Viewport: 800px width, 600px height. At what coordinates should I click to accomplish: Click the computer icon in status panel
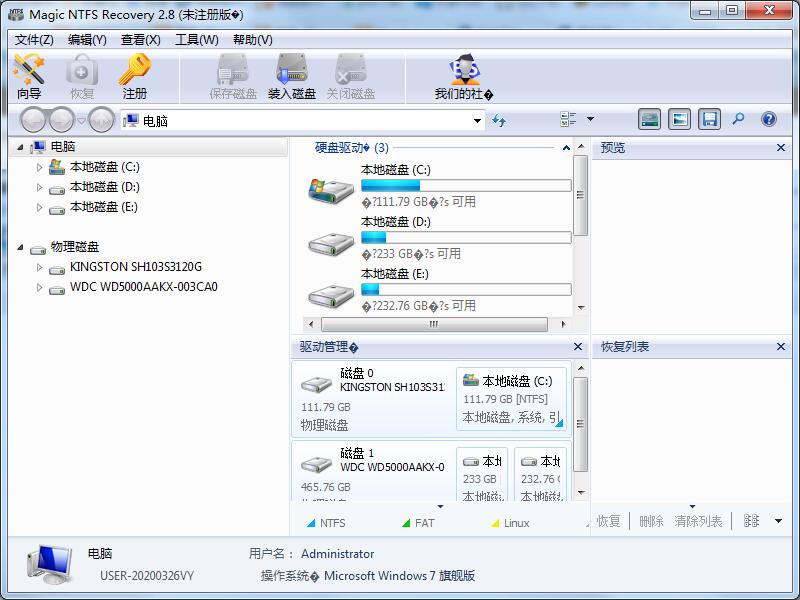pyautogui.click(x=49, y=564)
